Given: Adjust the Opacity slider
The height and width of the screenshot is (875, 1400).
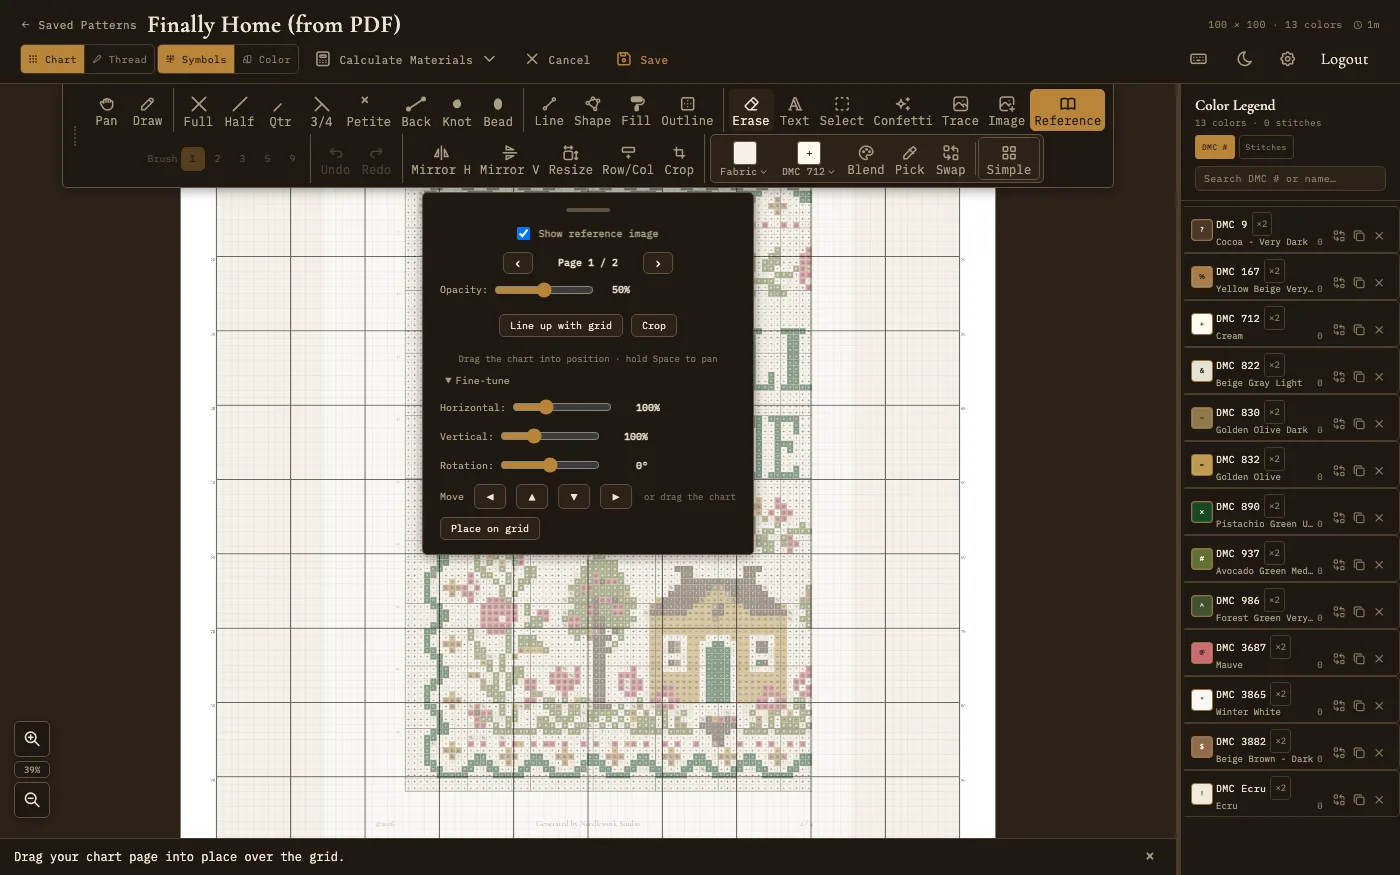Looking at the screenshot, I should click(x=544, y=290).
